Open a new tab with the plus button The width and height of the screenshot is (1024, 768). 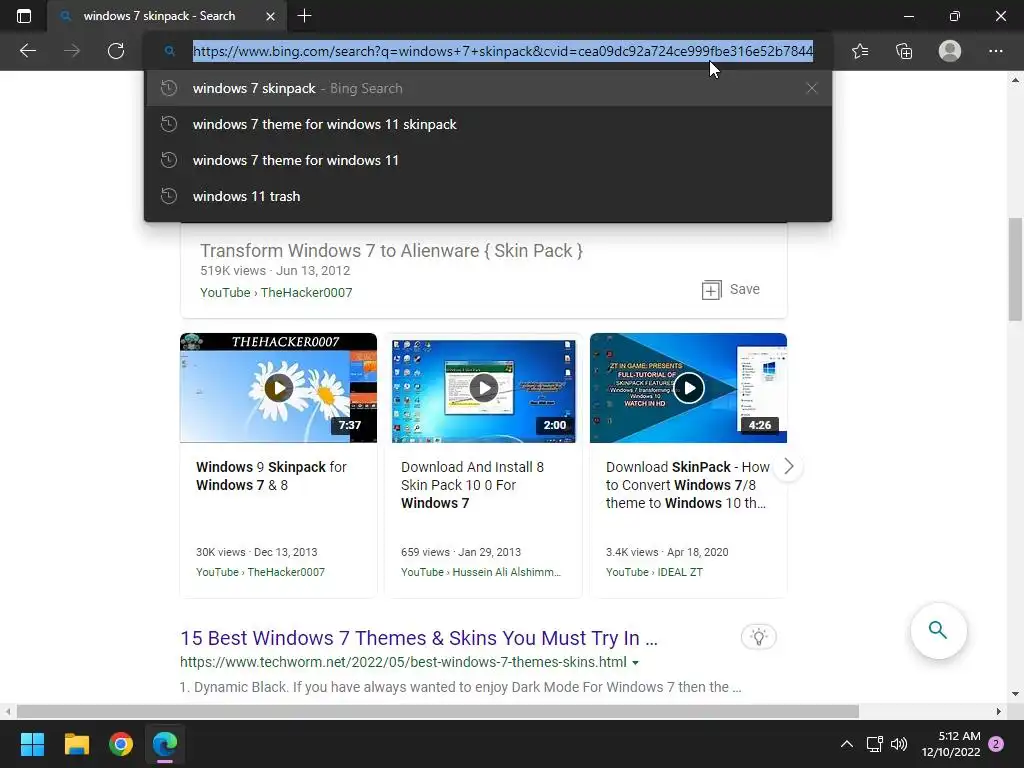click(x=304, y=16)
